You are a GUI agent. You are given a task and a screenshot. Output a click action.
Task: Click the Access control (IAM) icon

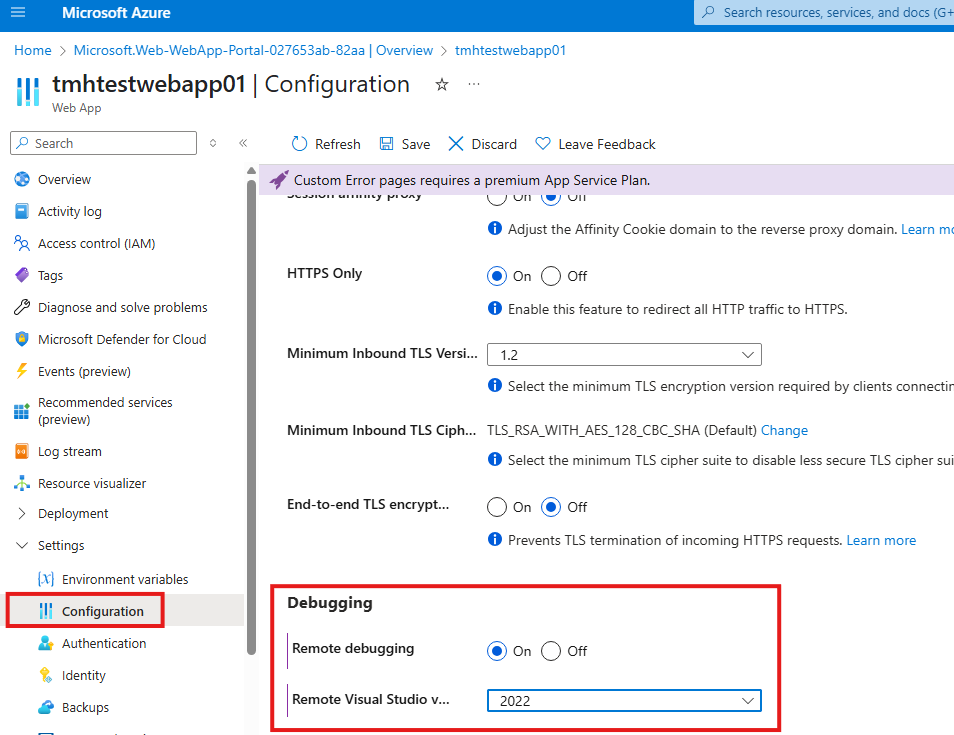[22, 243]
